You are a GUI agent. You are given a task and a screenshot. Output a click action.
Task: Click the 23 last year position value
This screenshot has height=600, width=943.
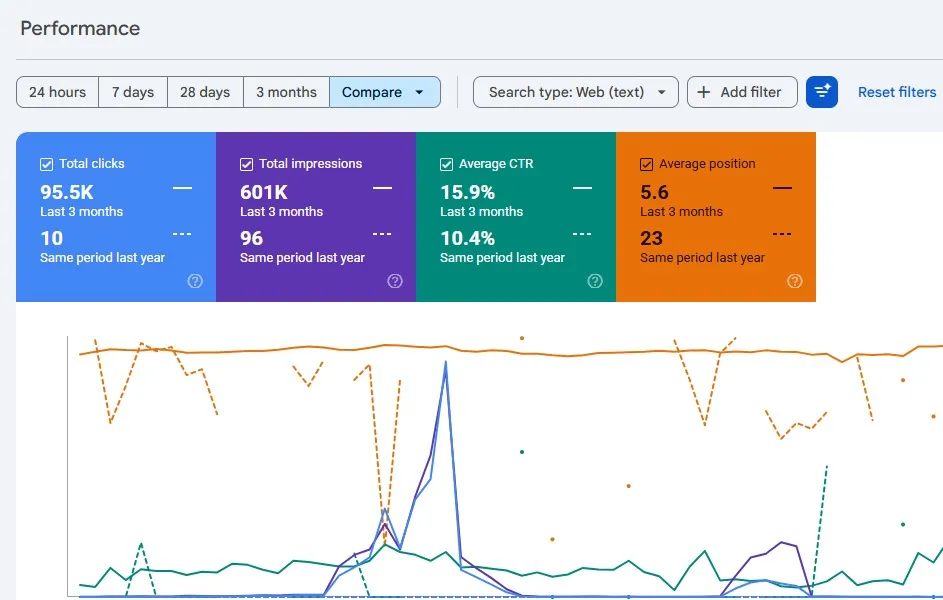pos(651,238)
